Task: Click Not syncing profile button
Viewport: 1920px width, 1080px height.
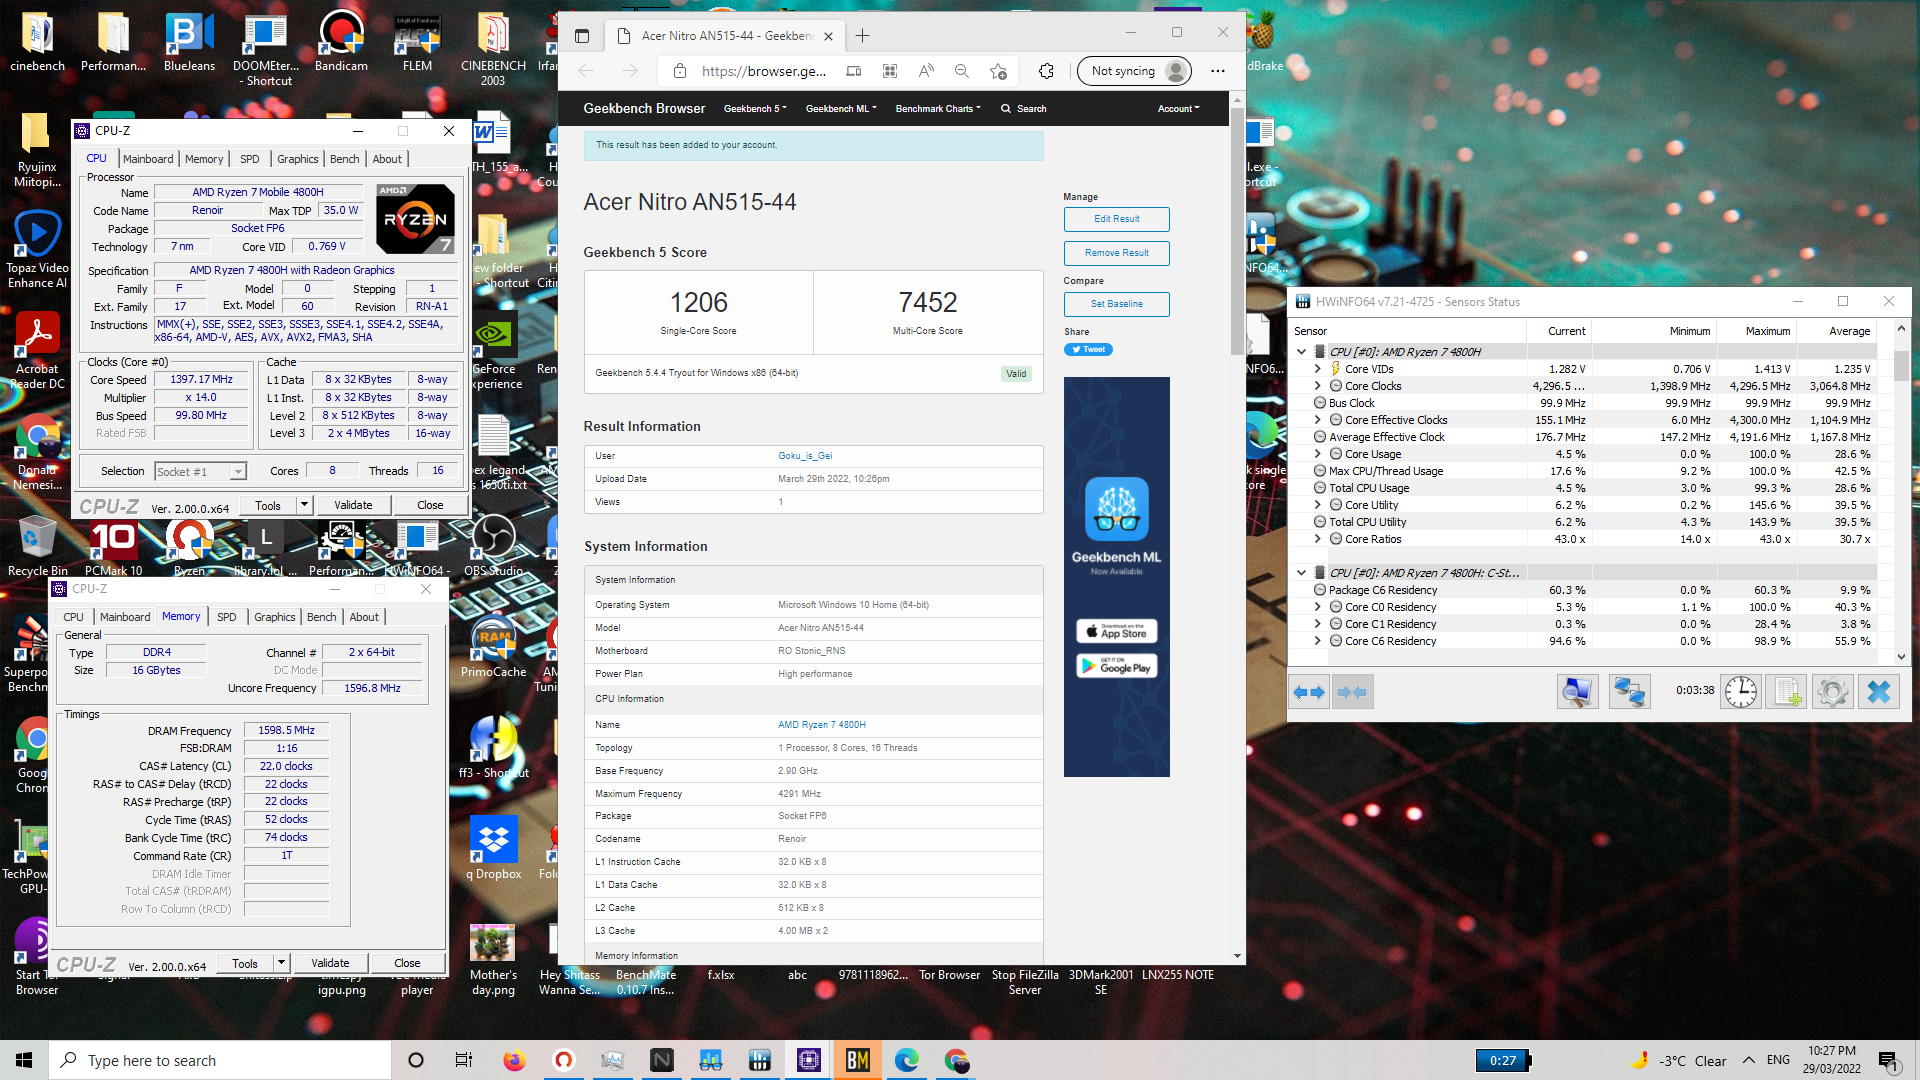Action: 1136,71
